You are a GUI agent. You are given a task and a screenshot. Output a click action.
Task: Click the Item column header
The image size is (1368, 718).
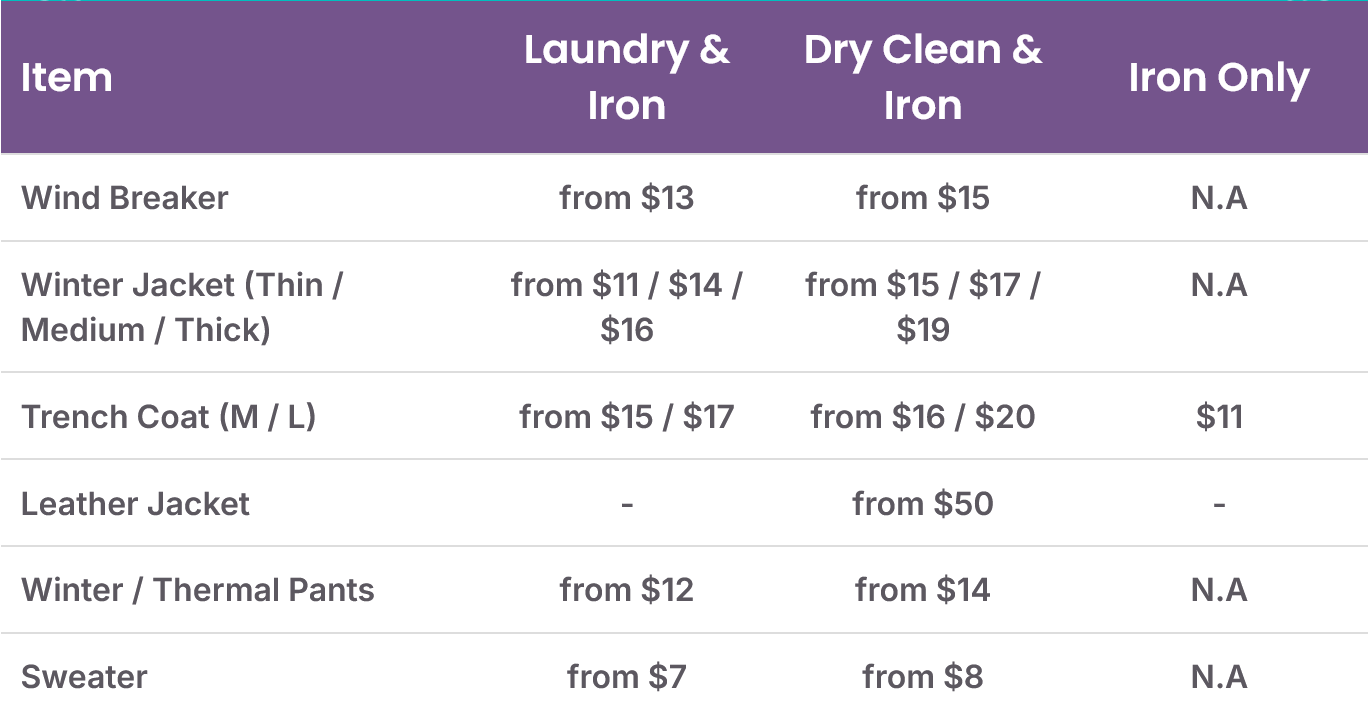point(66,78)
